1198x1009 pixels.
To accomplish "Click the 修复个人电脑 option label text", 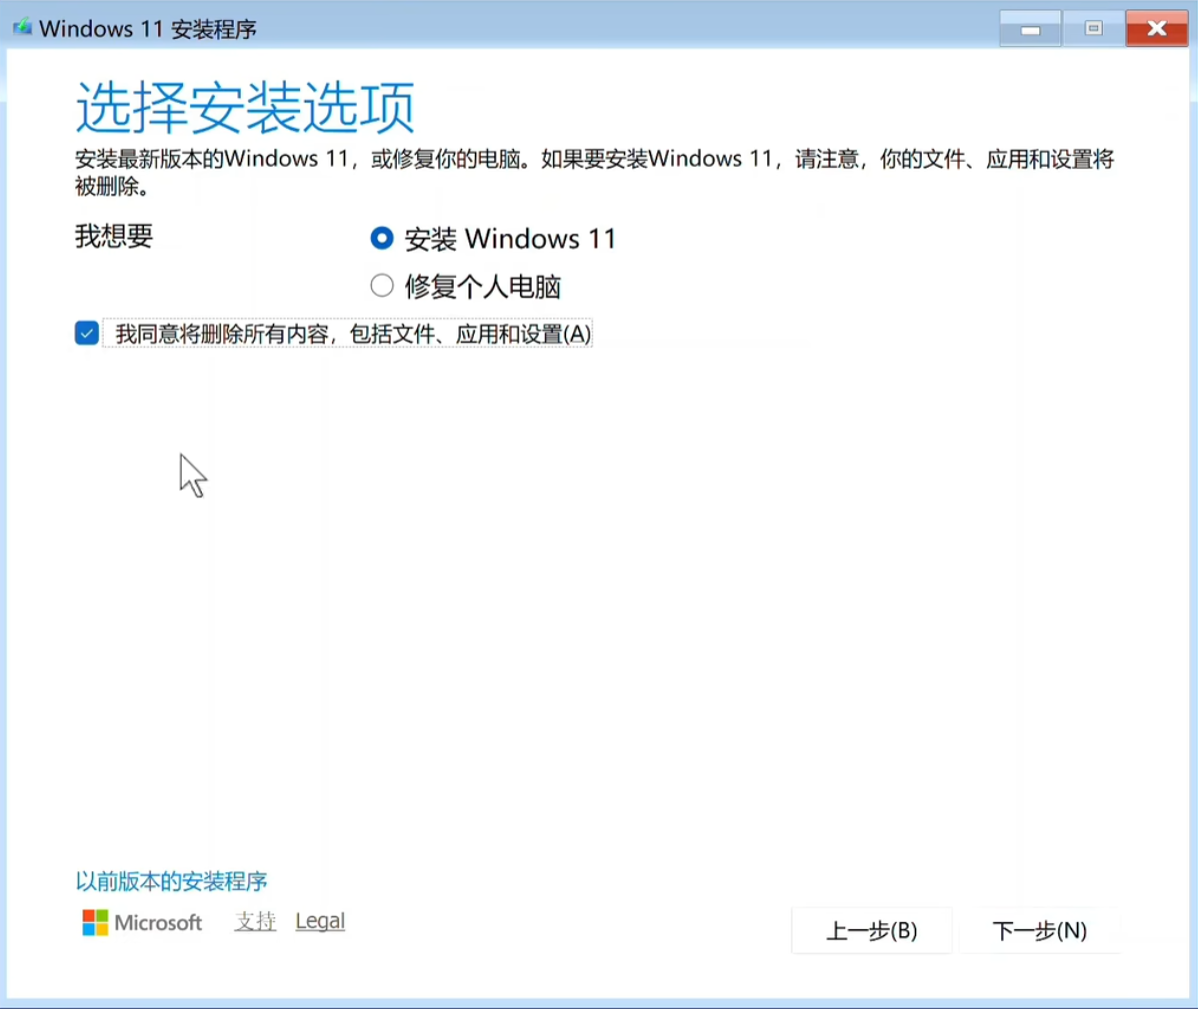I will pyautogui.click(x=483, y=287).
